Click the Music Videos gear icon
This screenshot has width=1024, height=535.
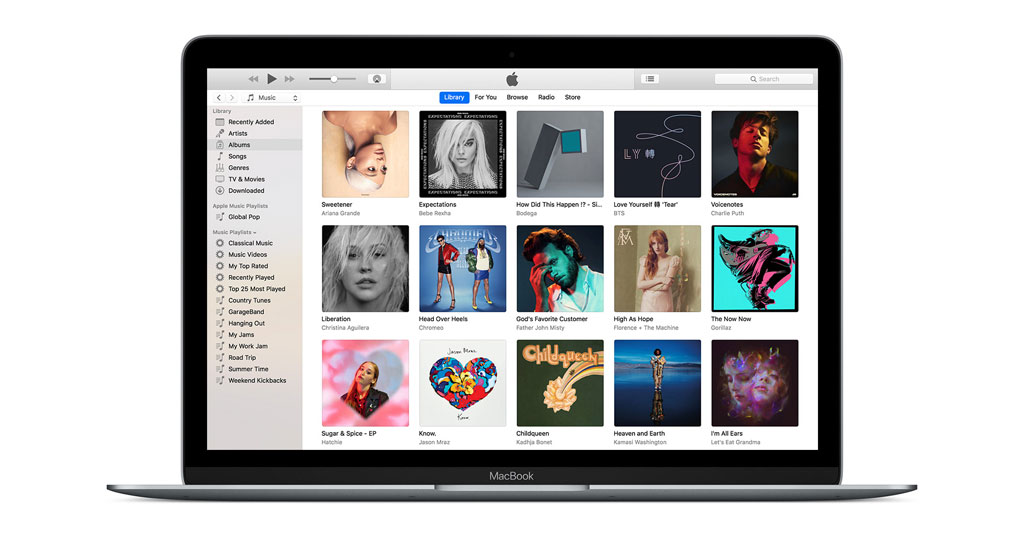(x=220, y=255)
